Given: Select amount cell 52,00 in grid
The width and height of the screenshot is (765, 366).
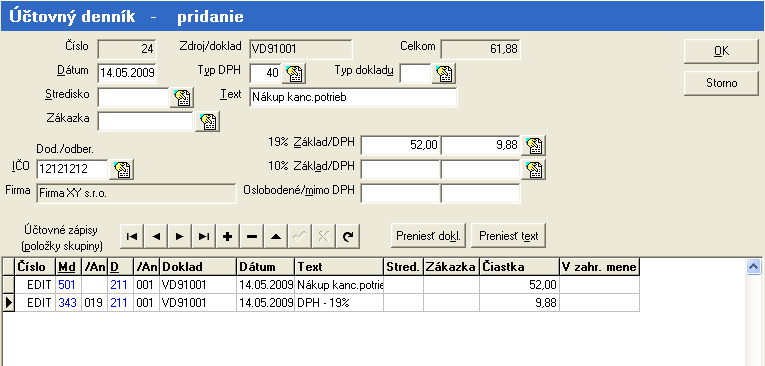Looking at the screenshot, I should [x=519, y=285].
